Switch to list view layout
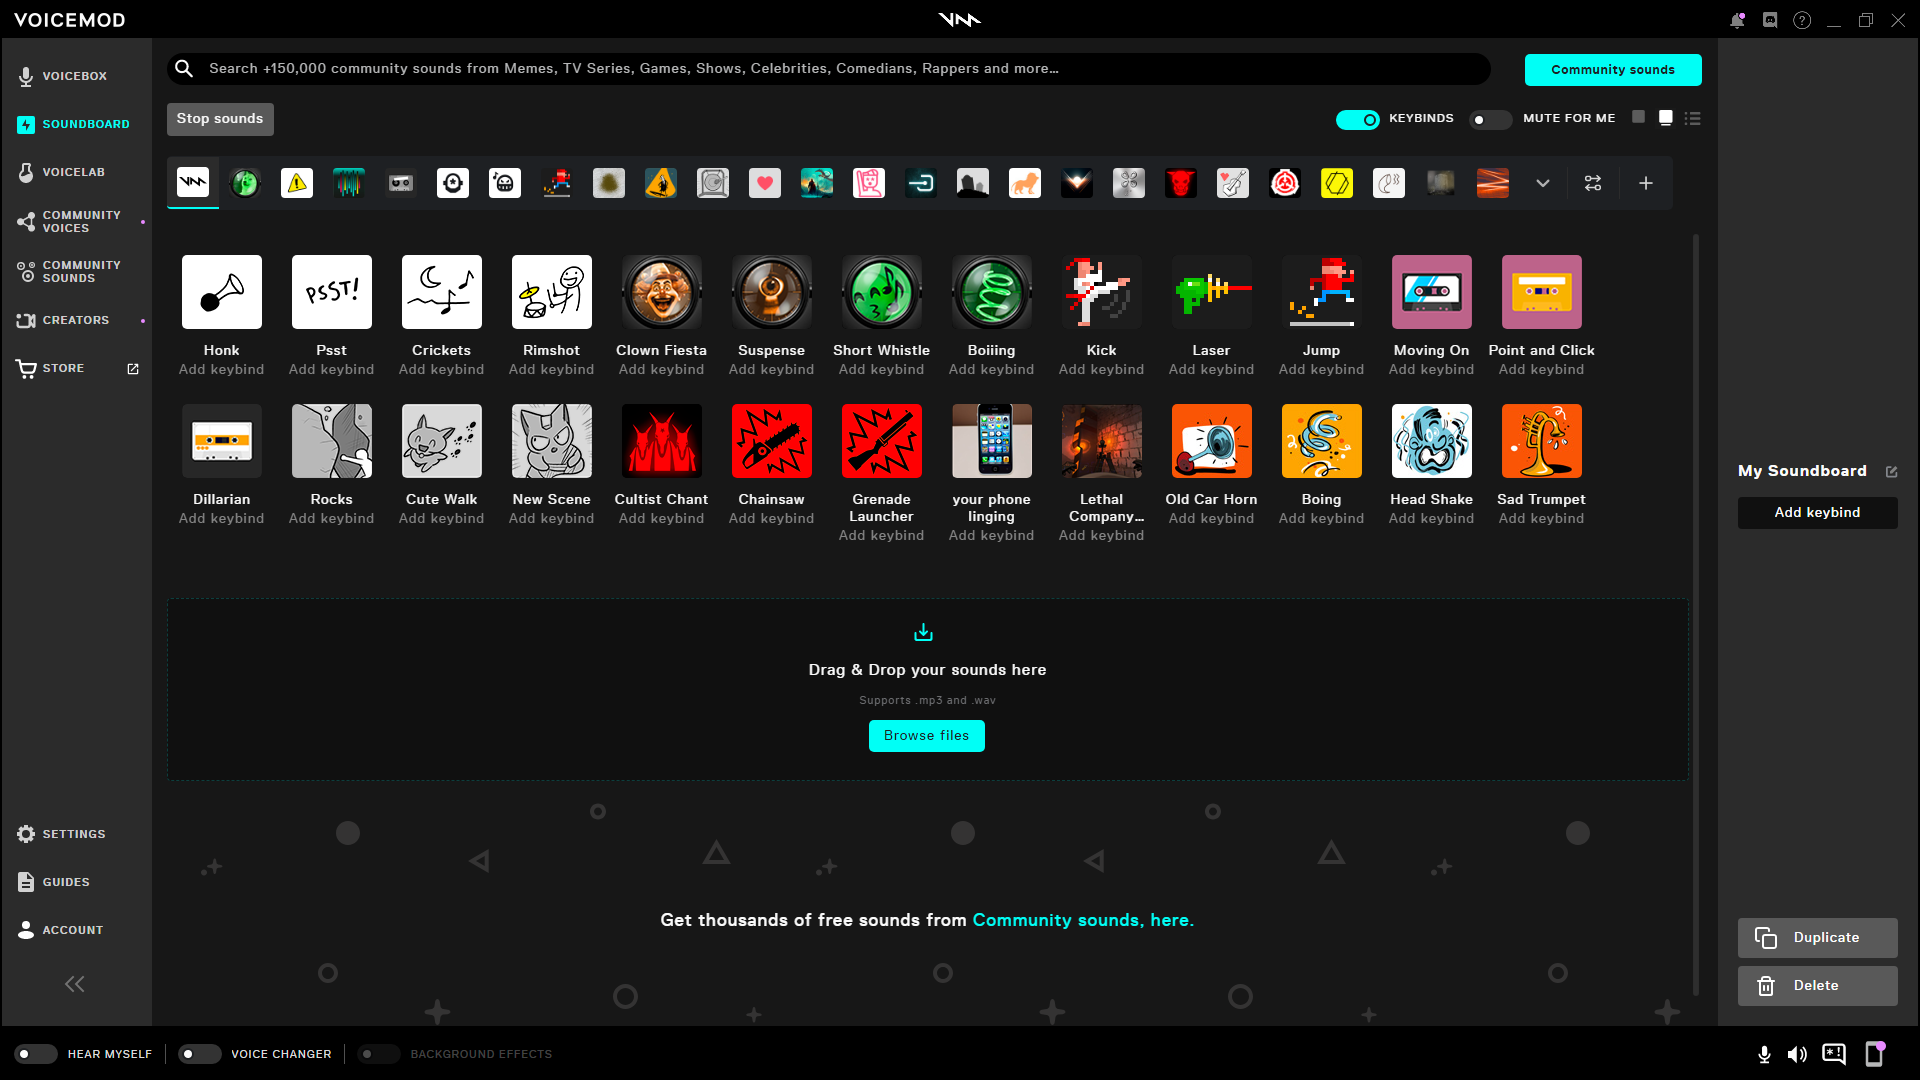Screen dimensions: 1920x1080 [1693, 118]
